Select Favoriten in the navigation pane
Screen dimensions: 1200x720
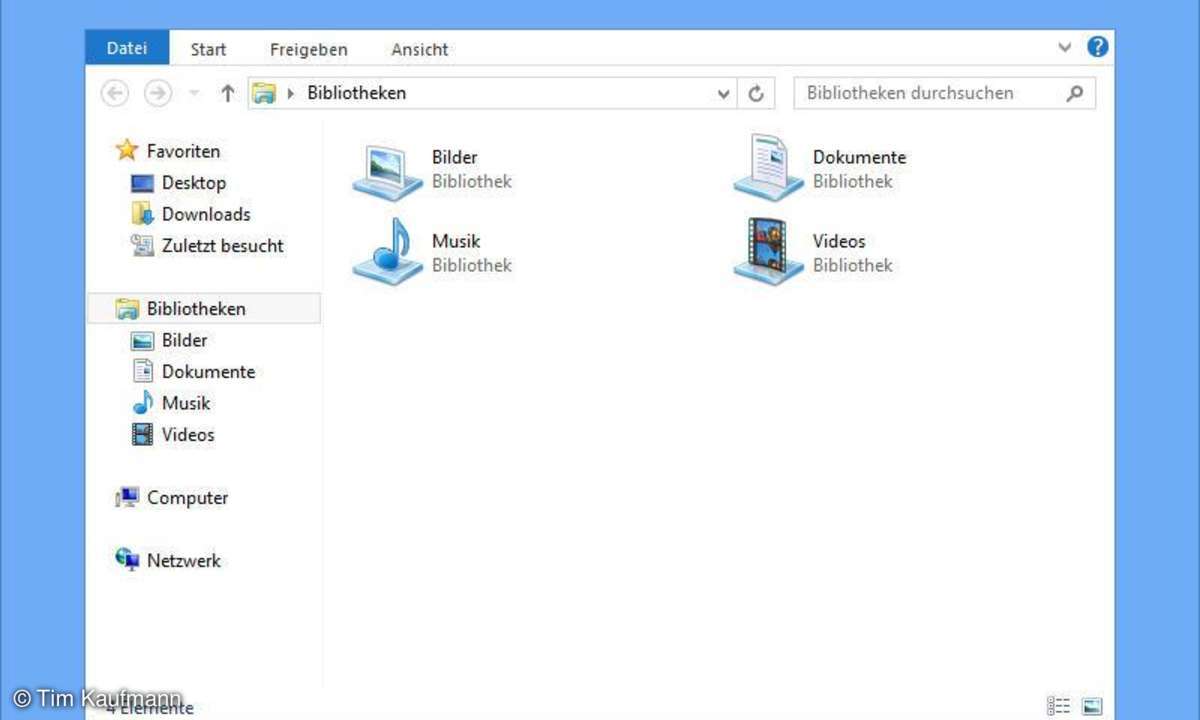(x=183, y=151)
